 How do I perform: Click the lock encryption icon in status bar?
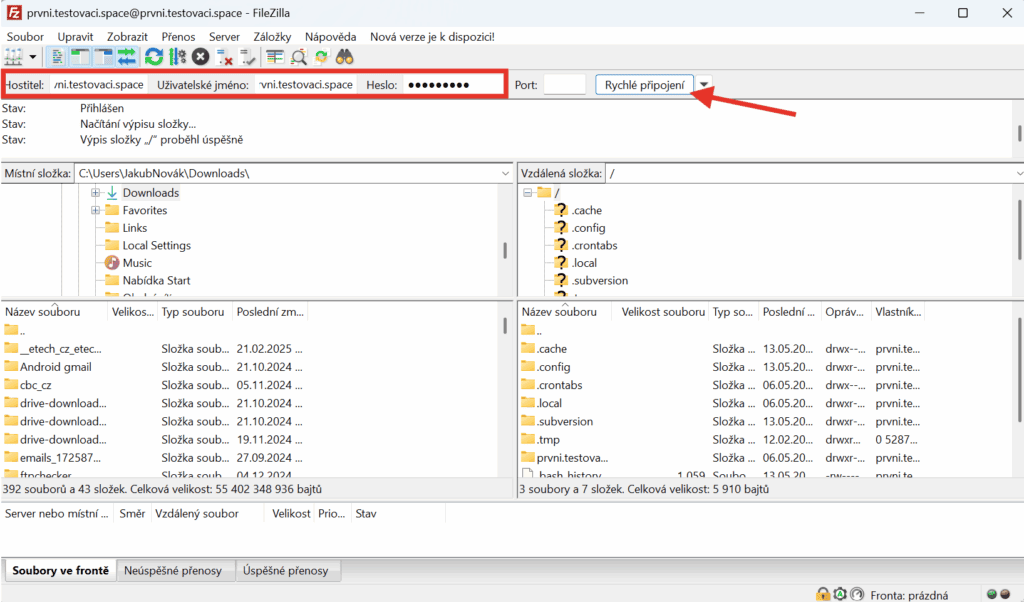[823, 594]
